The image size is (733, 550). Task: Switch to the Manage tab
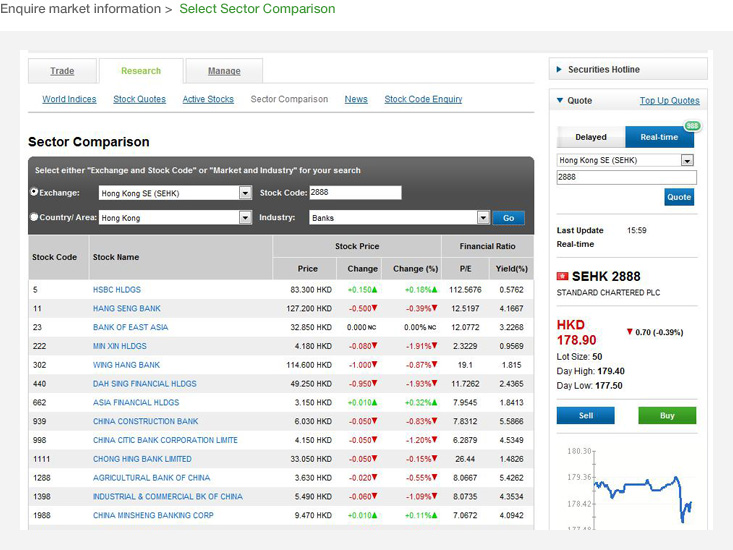point(224,71)
